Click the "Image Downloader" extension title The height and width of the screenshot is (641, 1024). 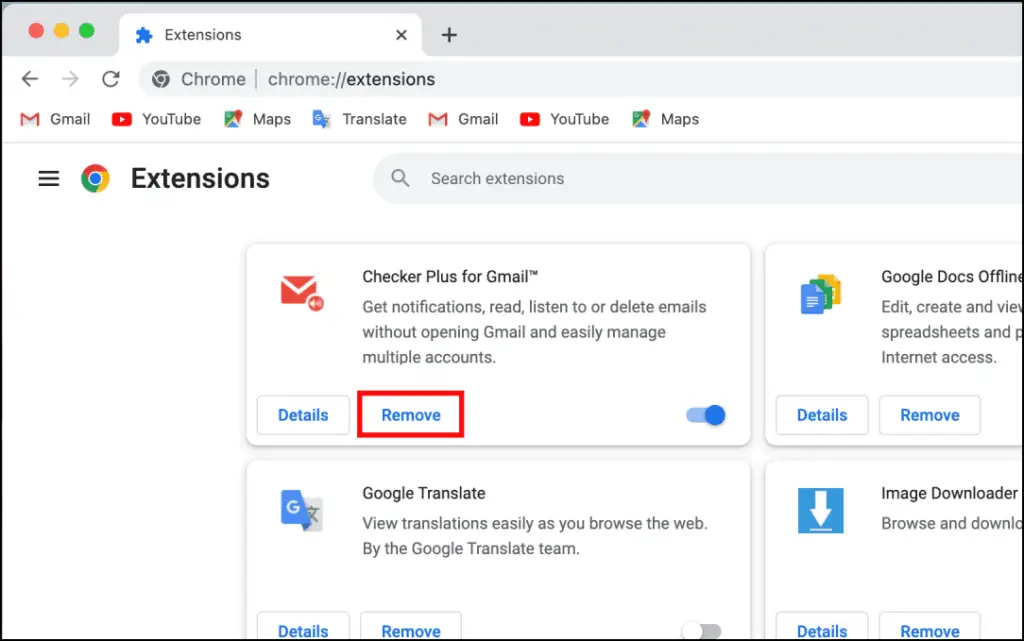[x=950, y=493]
